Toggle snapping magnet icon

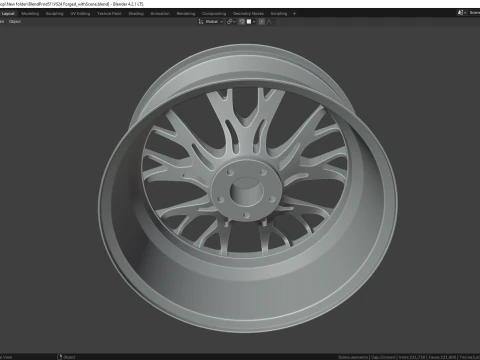(242, 22)
